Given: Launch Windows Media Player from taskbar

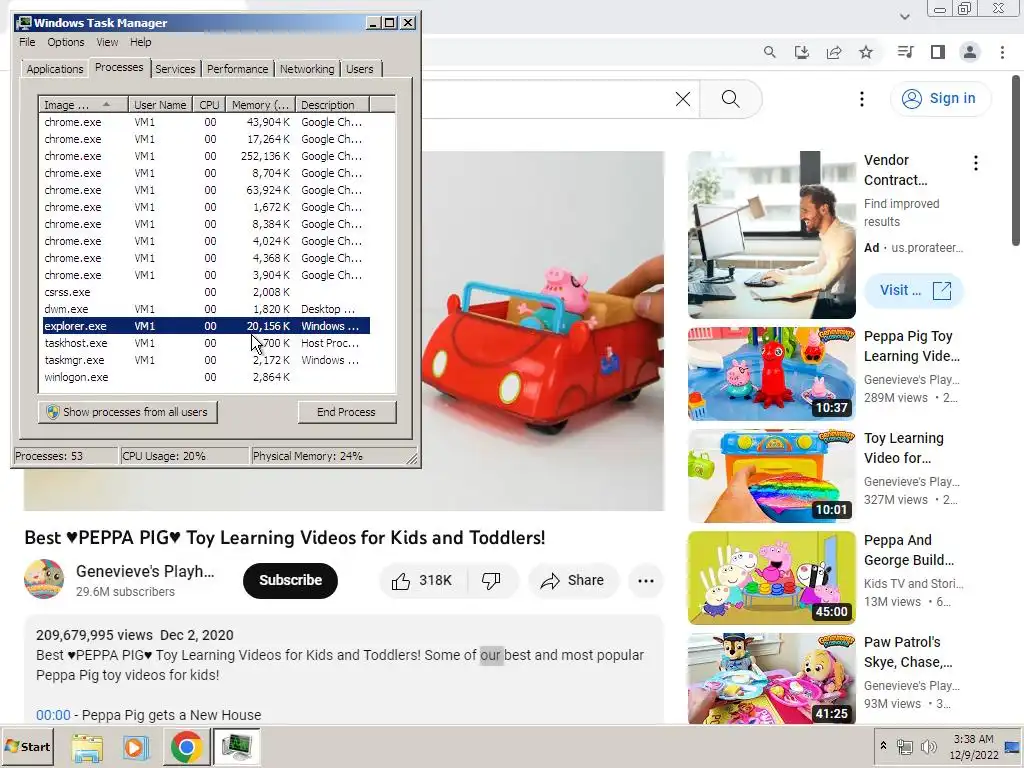Looking at the screenshot, I should coord(136,747).
